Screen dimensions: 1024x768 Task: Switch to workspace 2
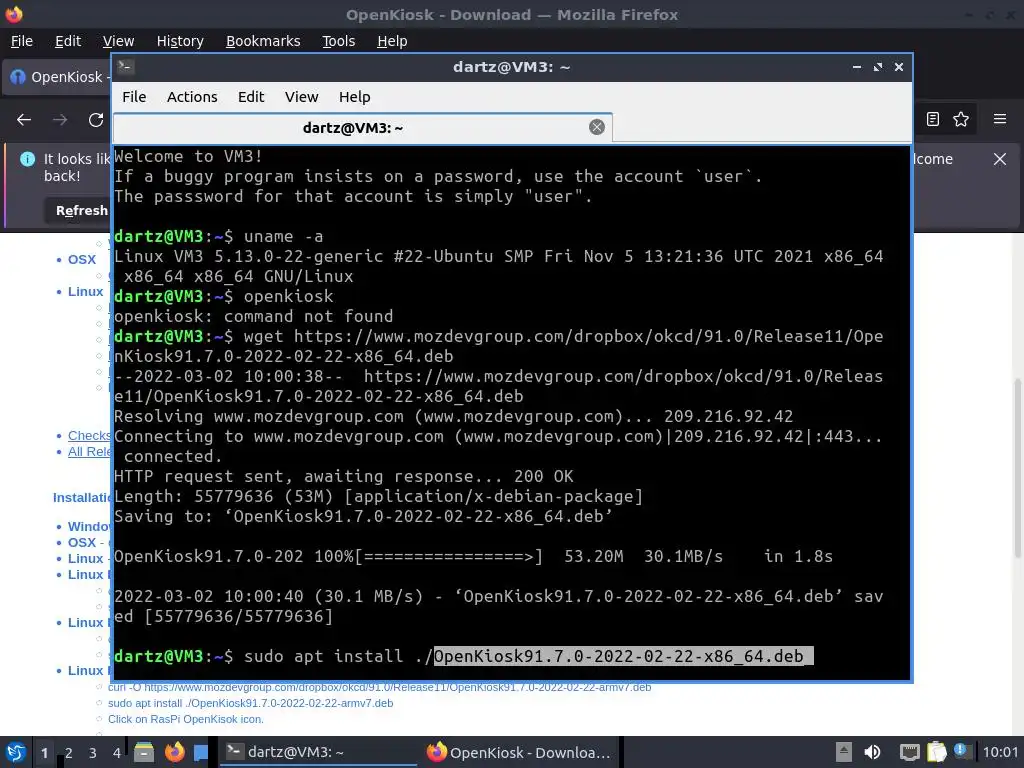click(69, 753)
